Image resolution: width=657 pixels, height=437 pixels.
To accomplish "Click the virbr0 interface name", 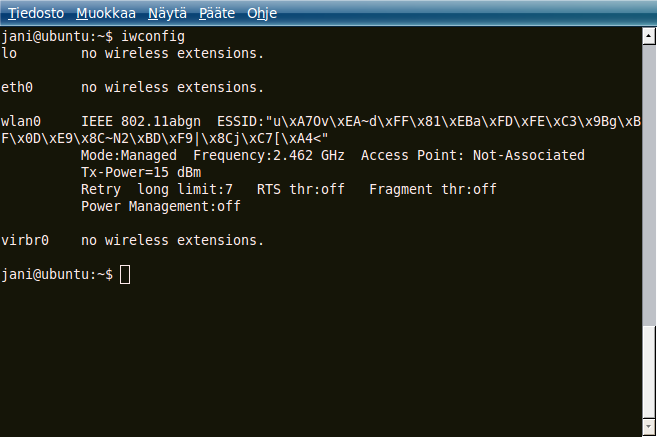I will (x=25, y=240).
